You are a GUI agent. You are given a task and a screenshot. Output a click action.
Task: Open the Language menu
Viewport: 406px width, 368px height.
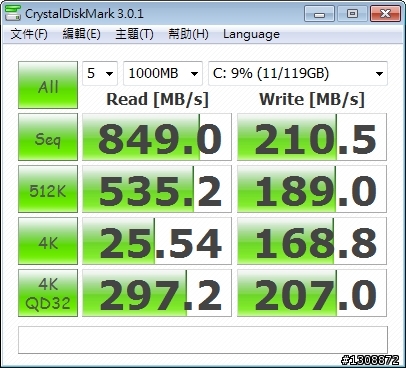251,34
